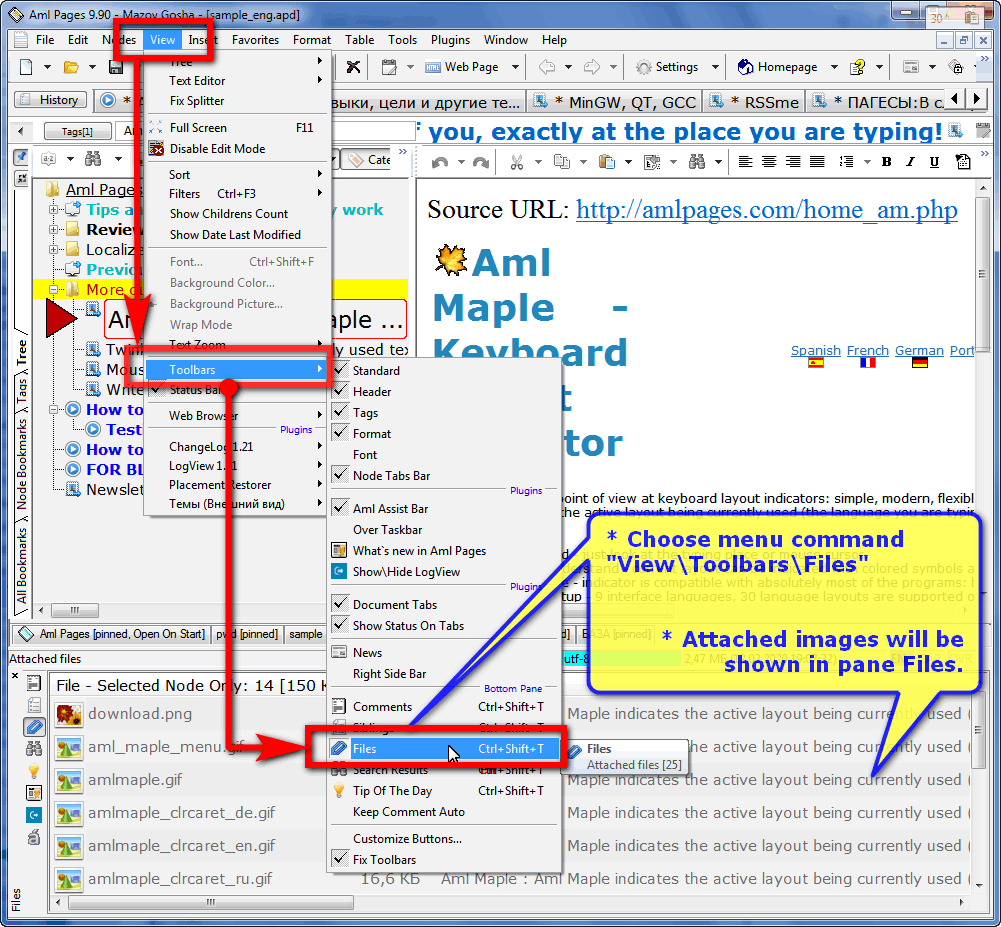Center the text alignment
The image size is (1001, 927).
(769, 162)
